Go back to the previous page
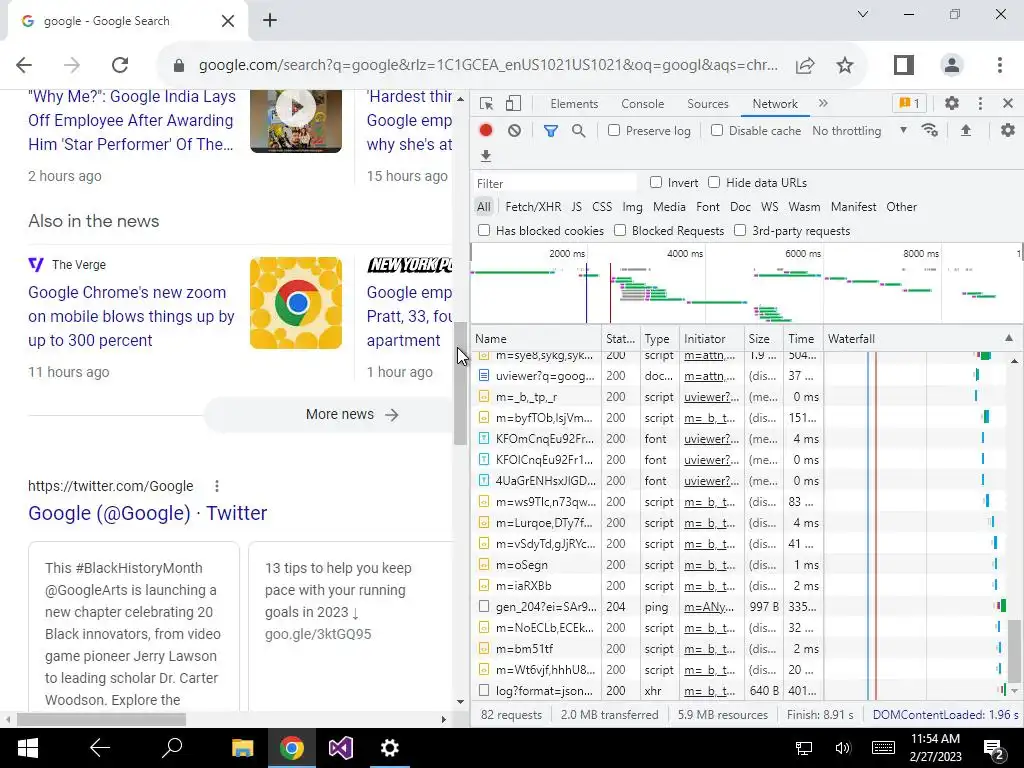The height and width of the screenshot is (768, 1024). click(24, 65)
